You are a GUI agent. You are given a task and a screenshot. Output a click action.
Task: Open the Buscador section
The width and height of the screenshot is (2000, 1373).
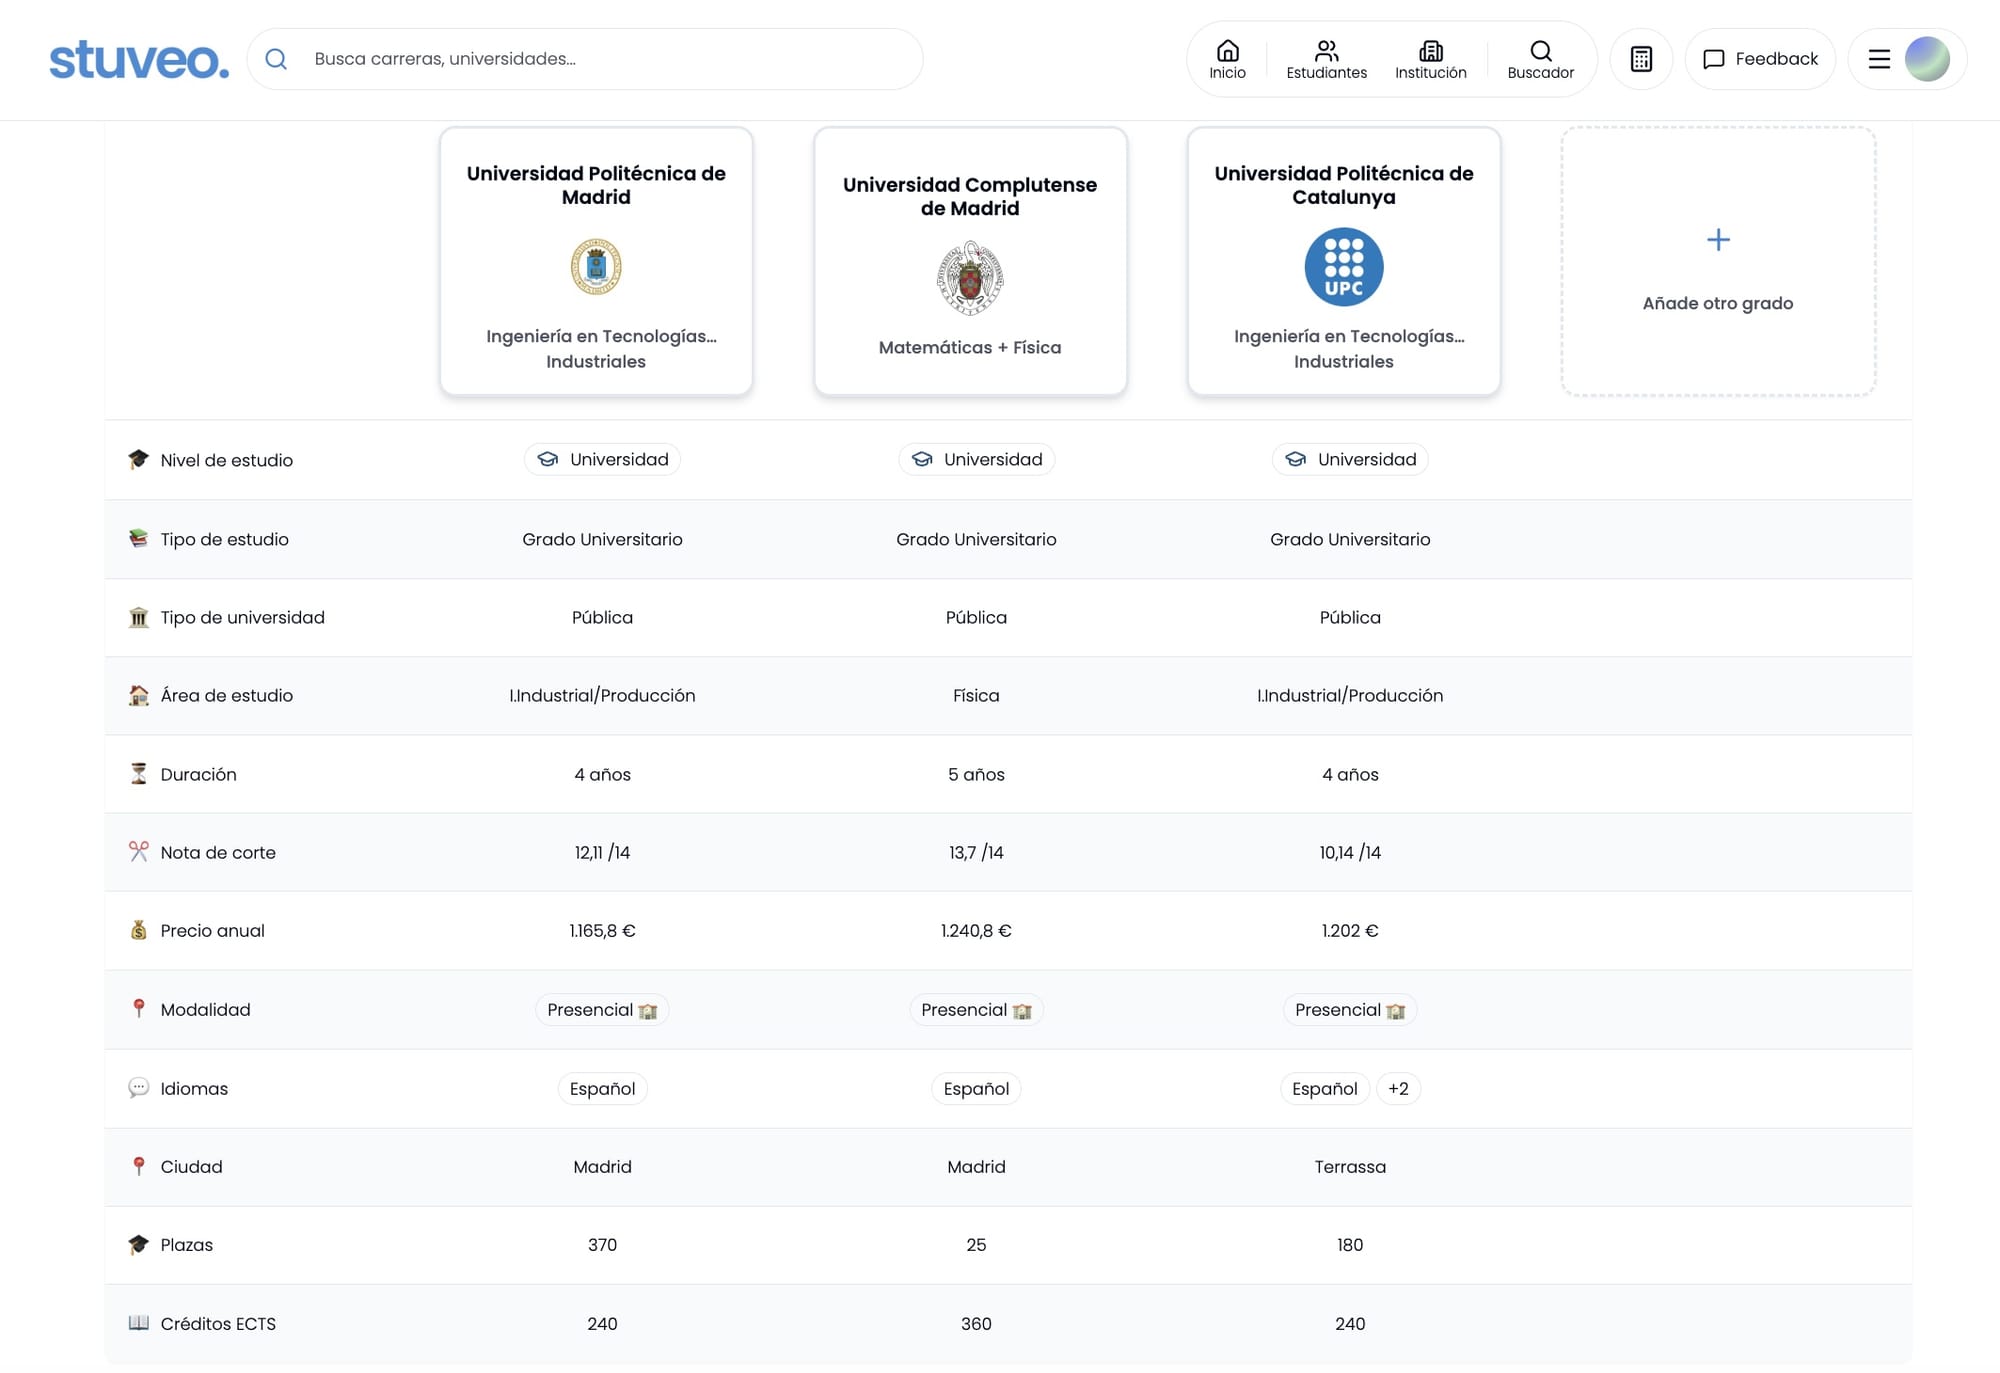click(x=1540, y=59)
